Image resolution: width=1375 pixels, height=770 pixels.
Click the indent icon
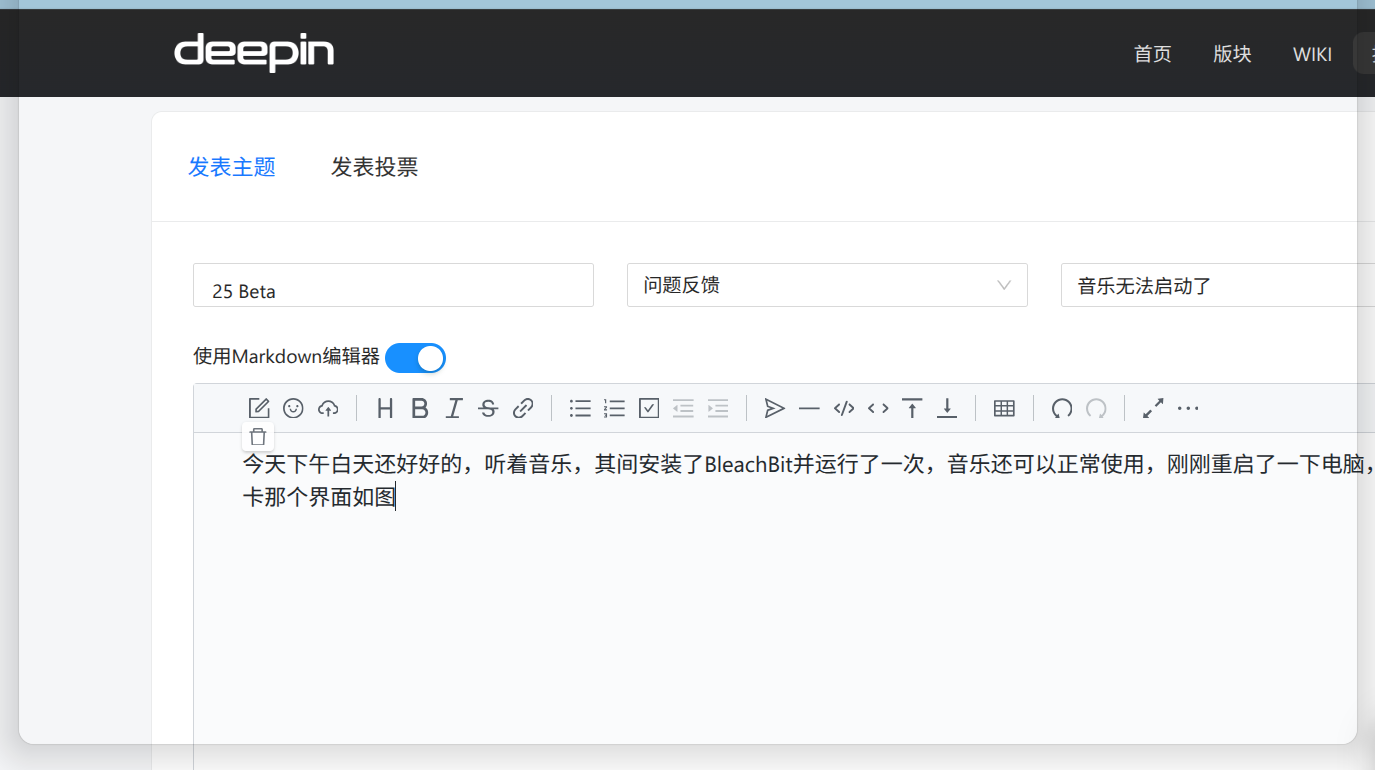point(718,408)
